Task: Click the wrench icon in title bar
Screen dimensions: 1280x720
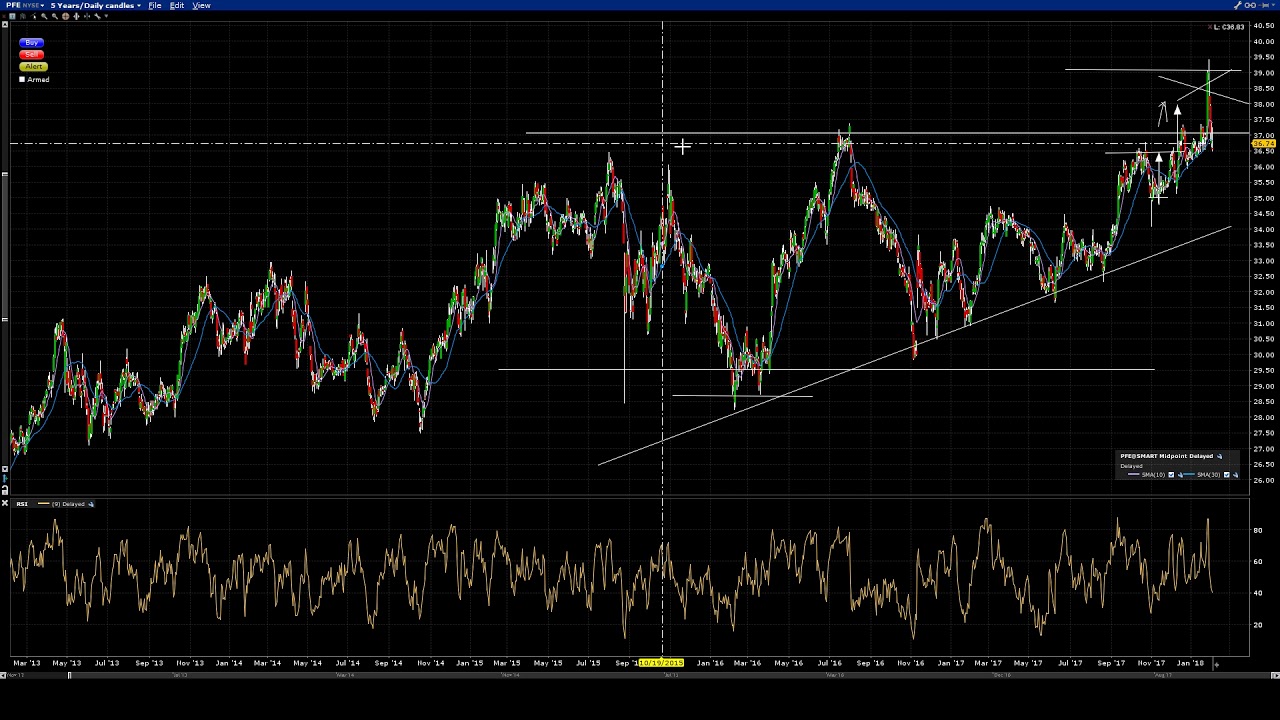Action: (x=1238, y=5)
